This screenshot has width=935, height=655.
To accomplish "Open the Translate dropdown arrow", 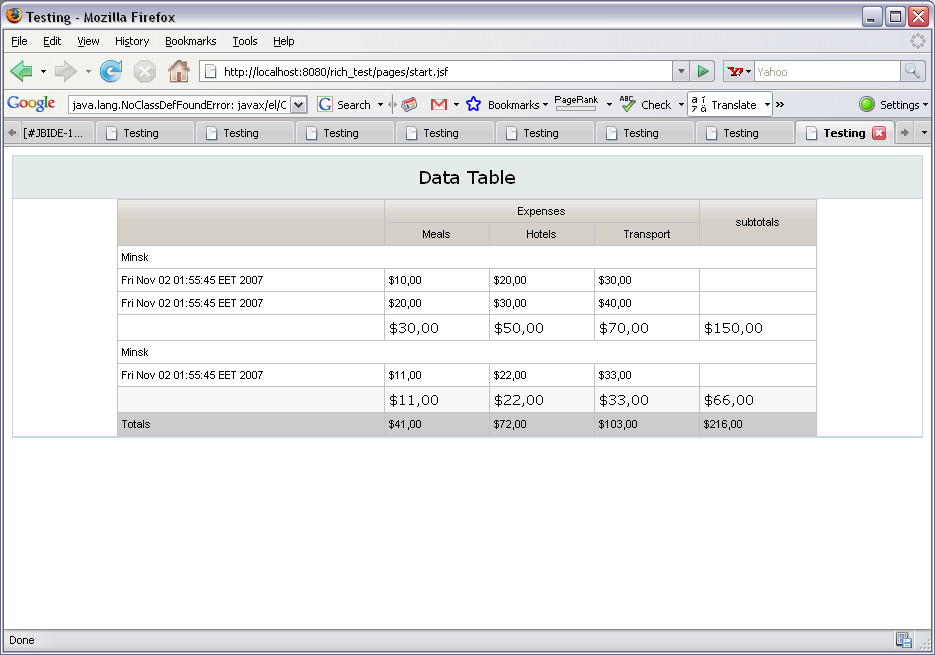I will [x=767, y=105].
